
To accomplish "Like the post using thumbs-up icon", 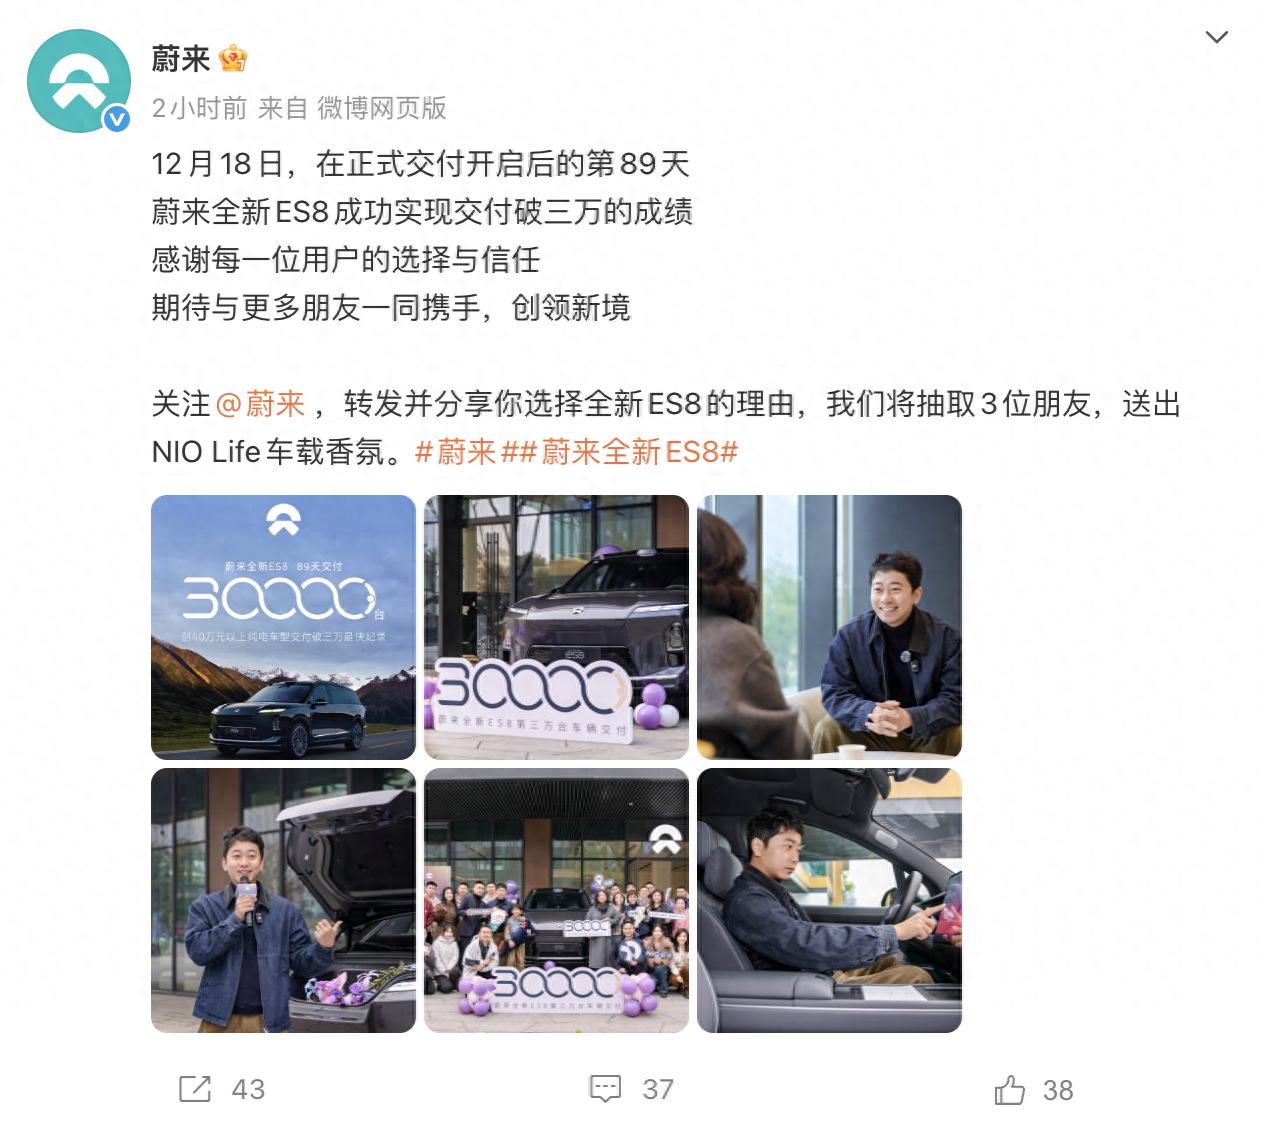I will click(1010, 1089).
